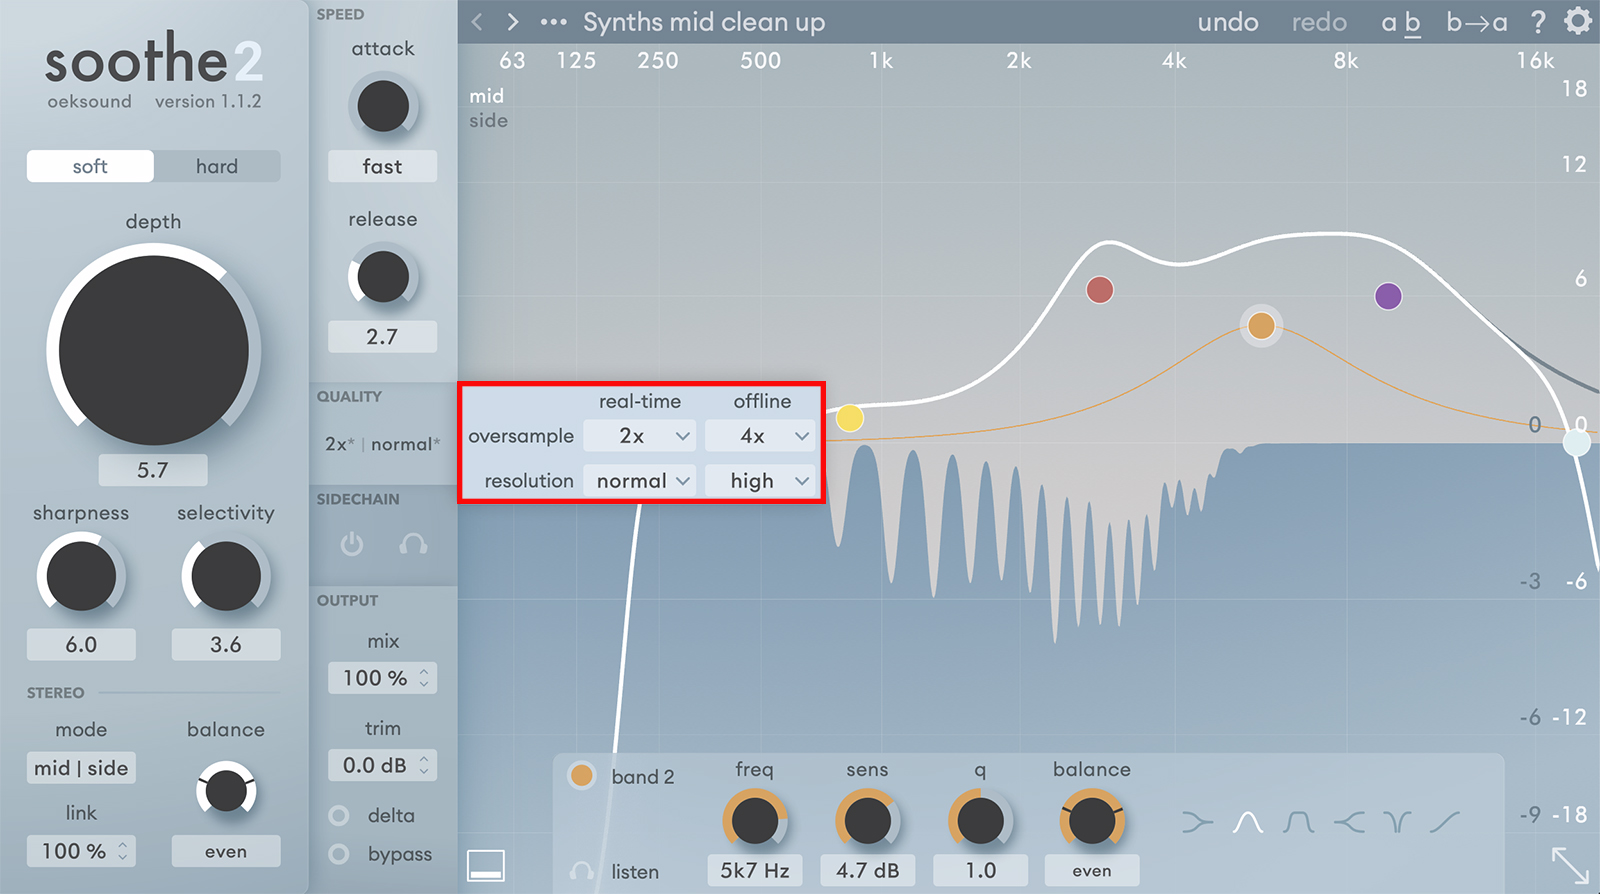Image resolution: width=1600 pixels, height=894 pixels.
Task: Select the orange band 2 node
Action: (x=1262, y=325)
